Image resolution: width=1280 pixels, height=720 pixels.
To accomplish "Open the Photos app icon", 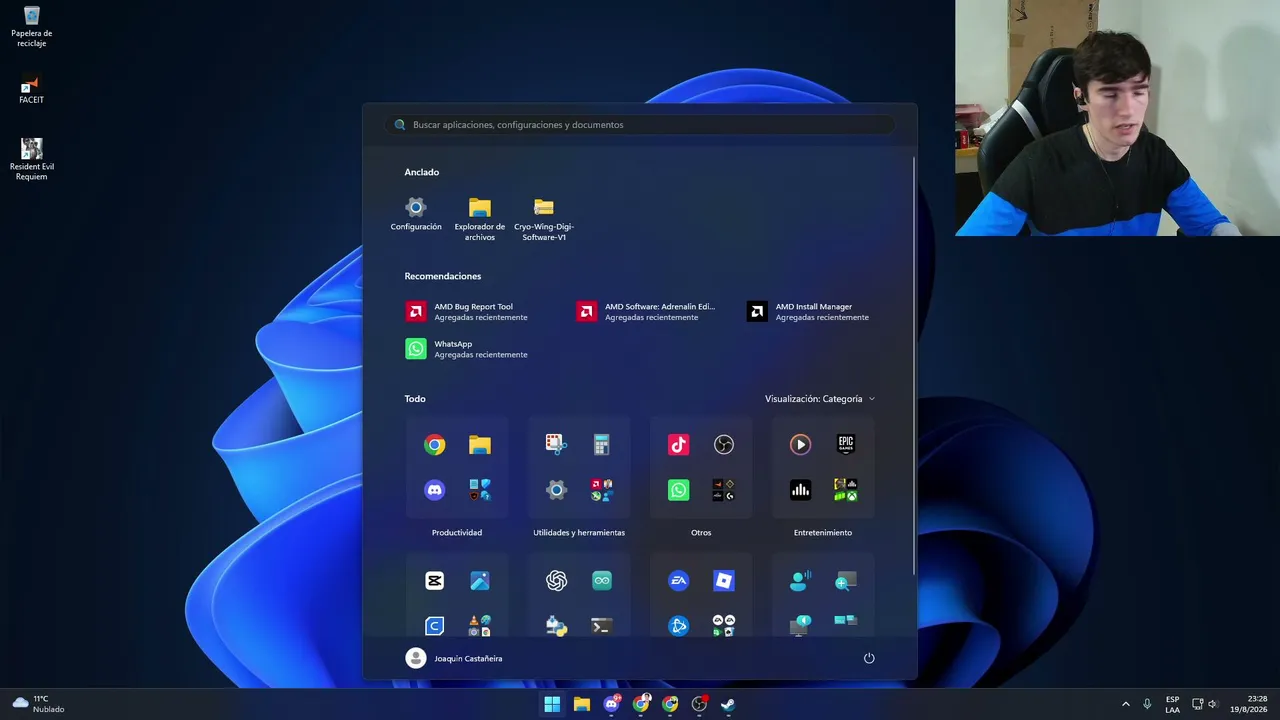I will coord(480,581).
